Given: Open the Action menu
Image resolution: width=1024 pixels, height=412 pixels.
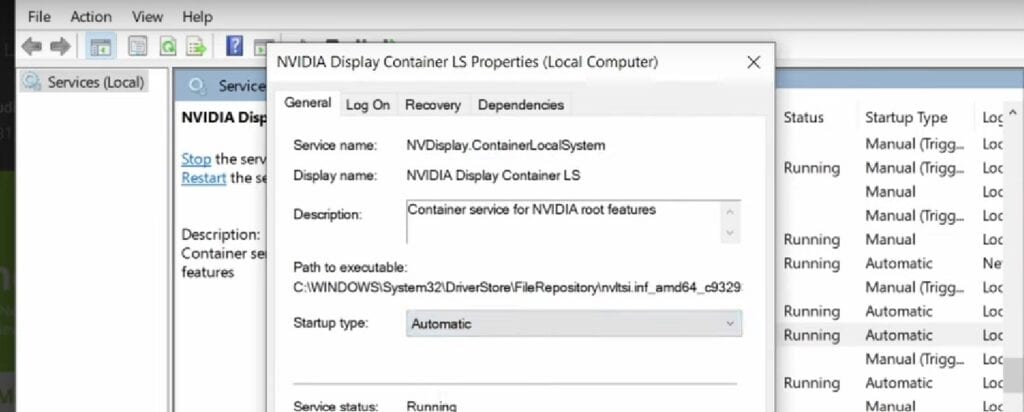Looking at the screenshot, I should [91, 16].
